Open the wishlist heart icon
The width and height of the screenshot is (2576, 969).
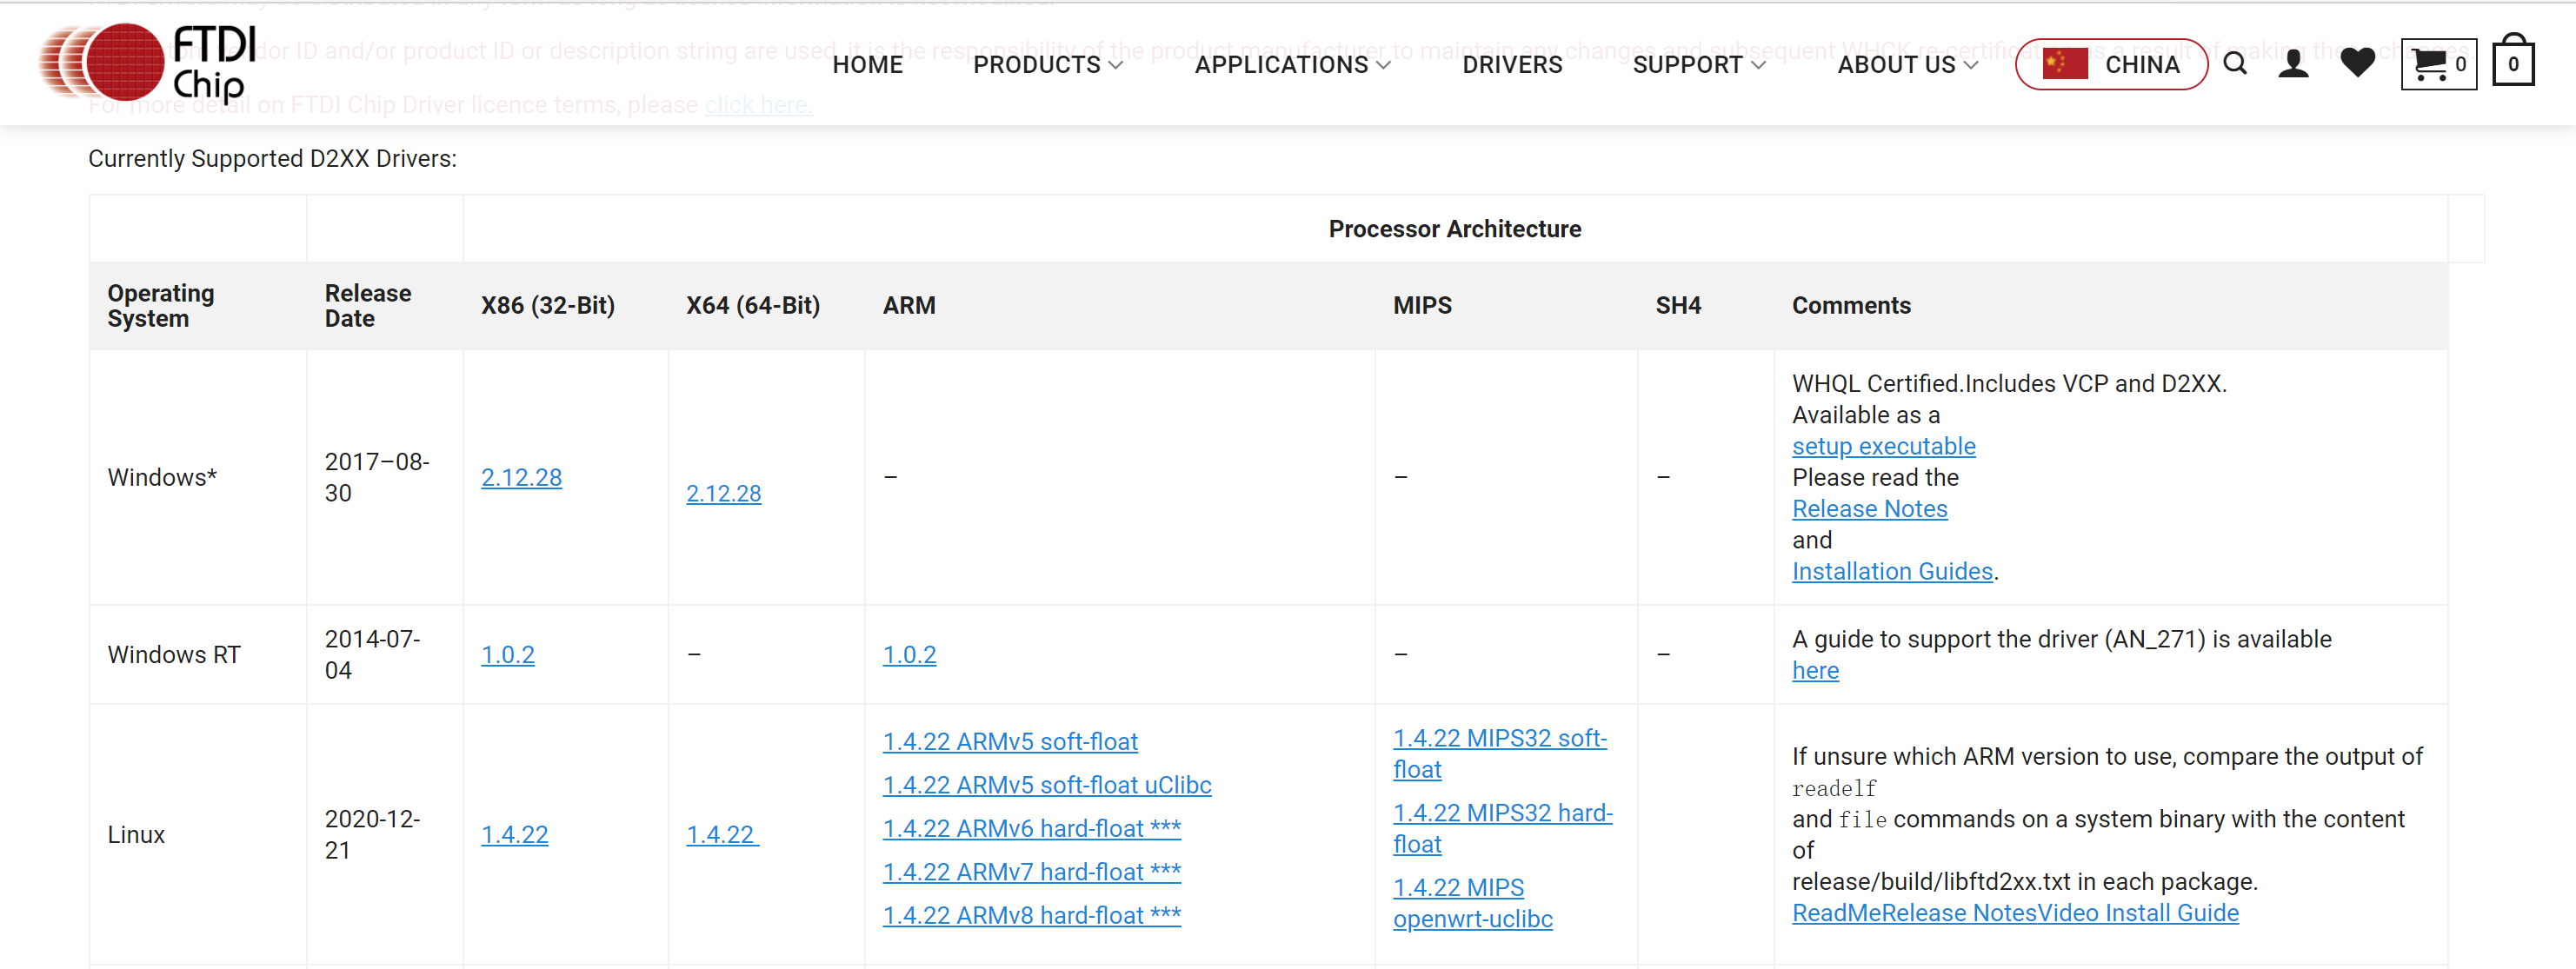coord(2357,63)
